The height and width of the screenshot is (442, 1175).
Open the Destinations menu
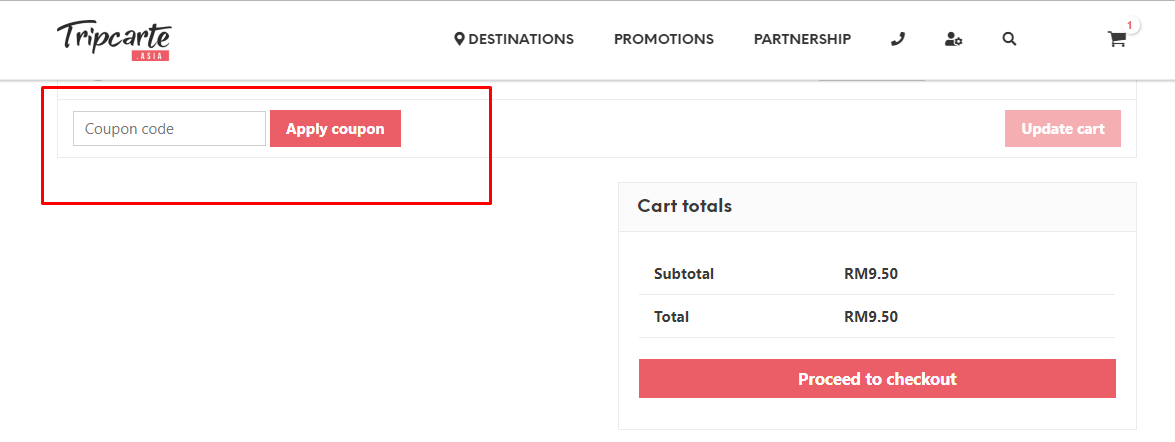(520, 39)
